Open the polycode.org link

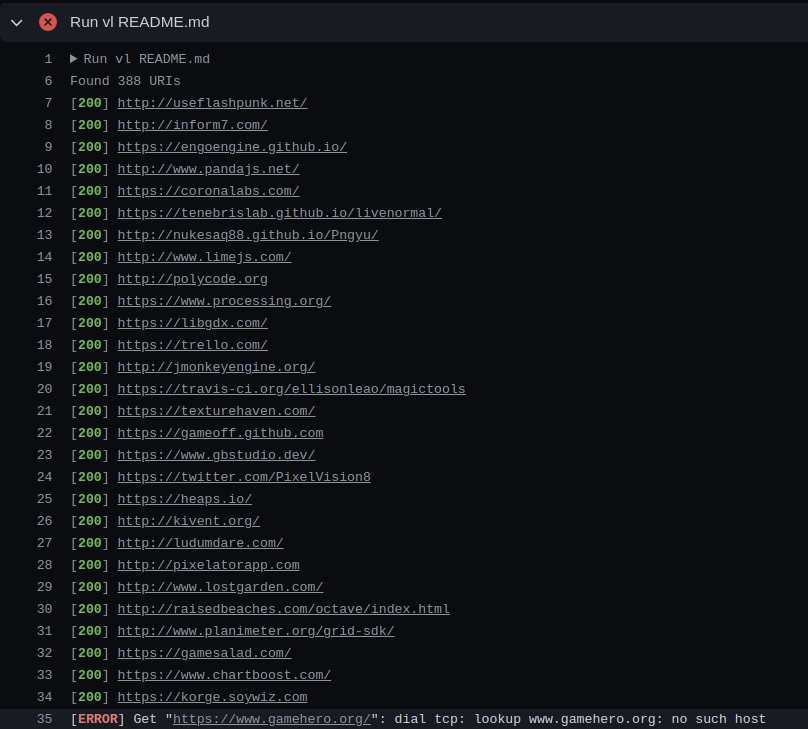(x=193, y=279)
